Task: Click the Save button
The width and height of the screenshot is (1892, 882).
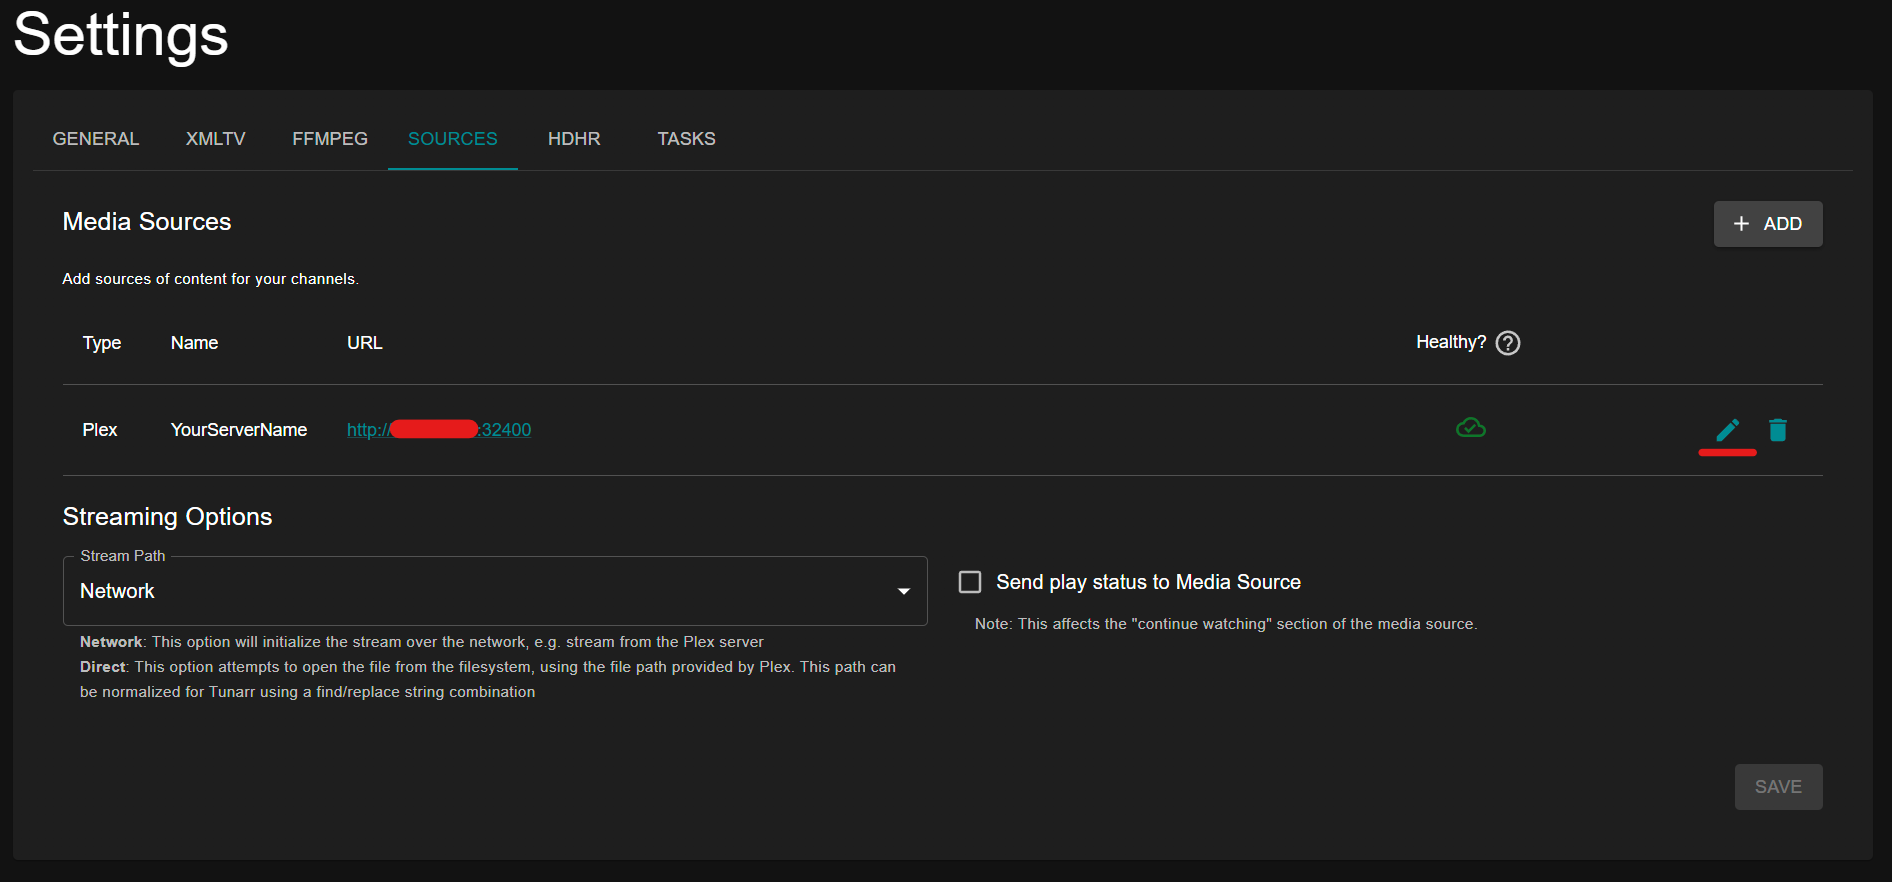Action: click(1778, 787)
